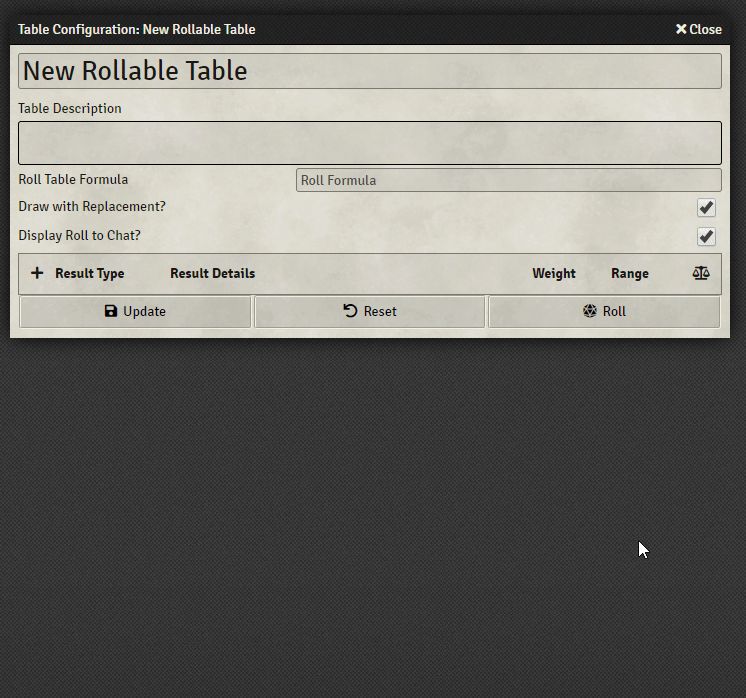This screenshot has width=746, height=698.
Task: Normalize result weights via scales icon
Action: point(701,273)
